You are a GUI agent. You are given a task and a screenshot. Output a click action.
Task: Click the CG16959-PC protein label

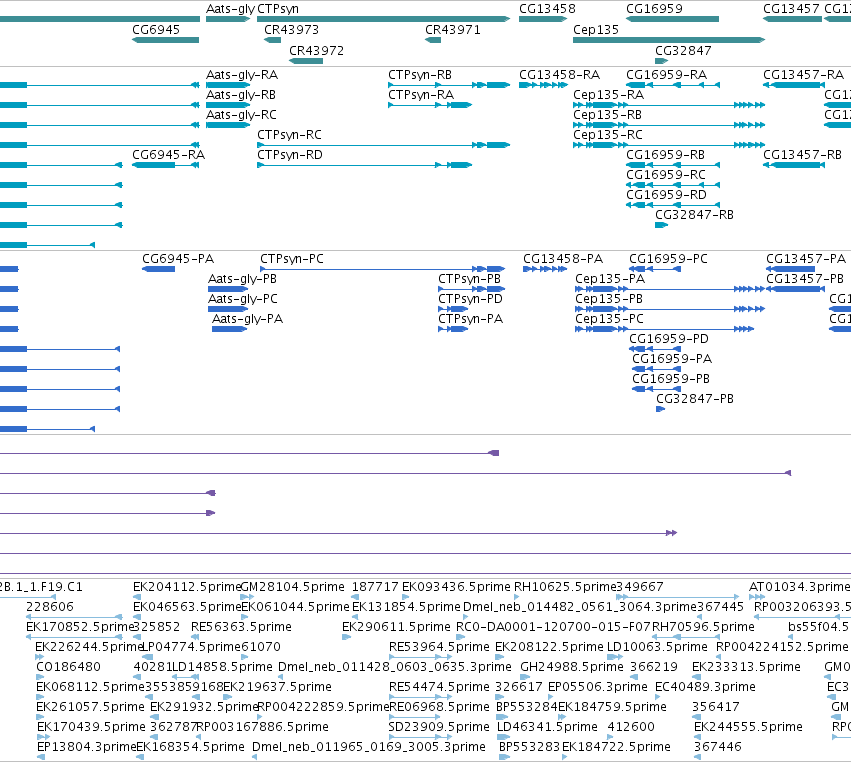[668, 259]
